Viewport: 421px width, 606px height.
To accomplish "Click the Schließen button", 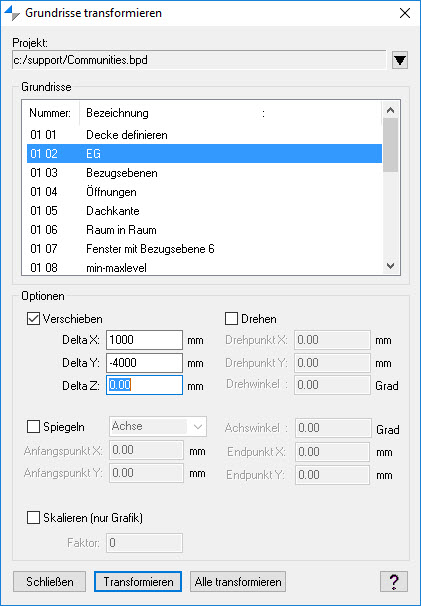I will click(49, 582).
